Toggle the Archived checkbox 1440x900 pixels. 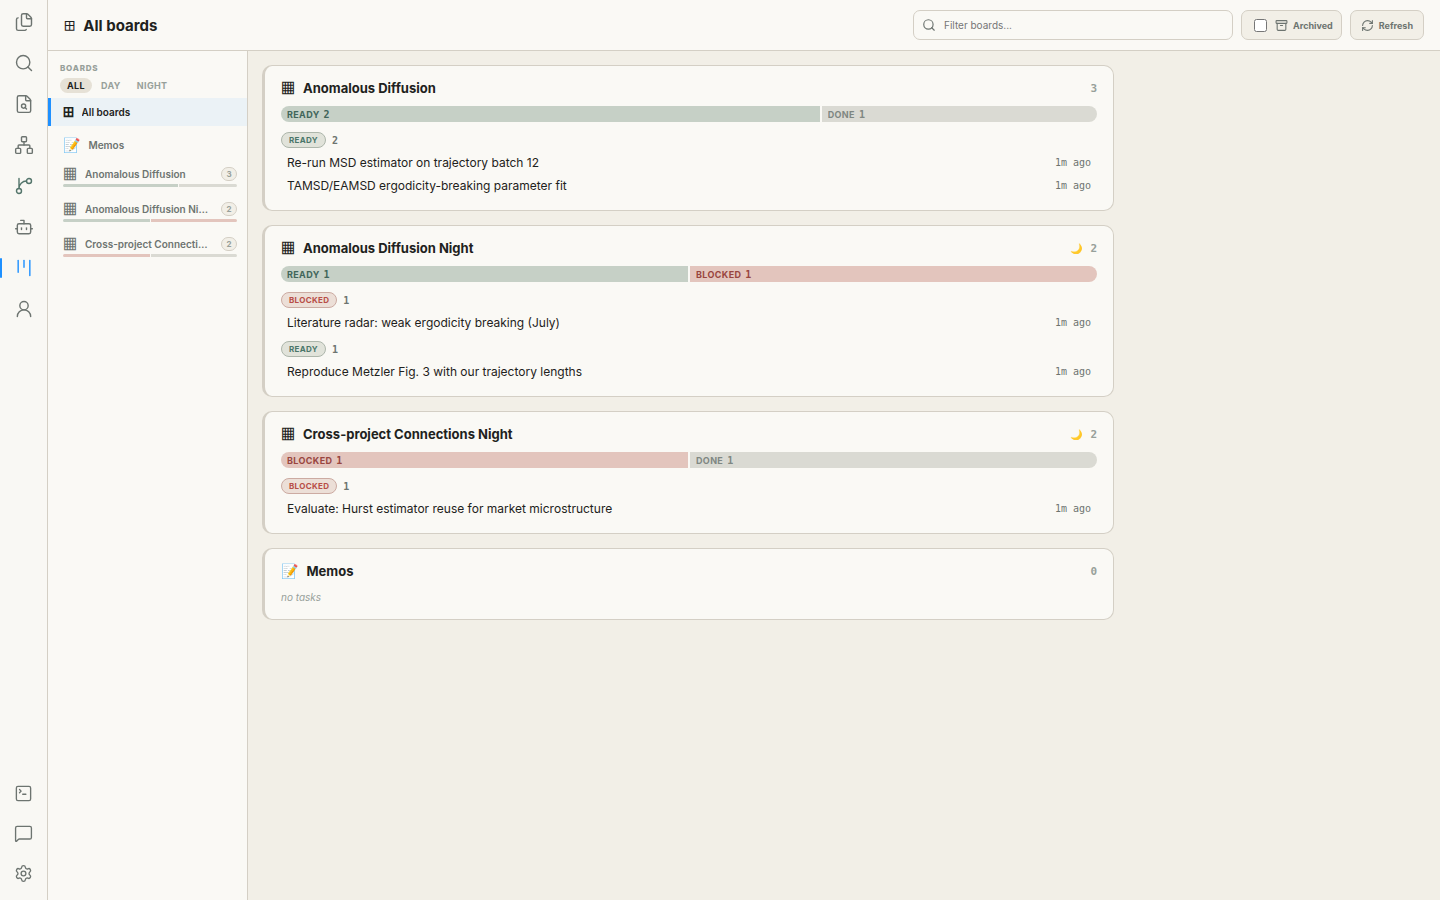(1260, 25)
